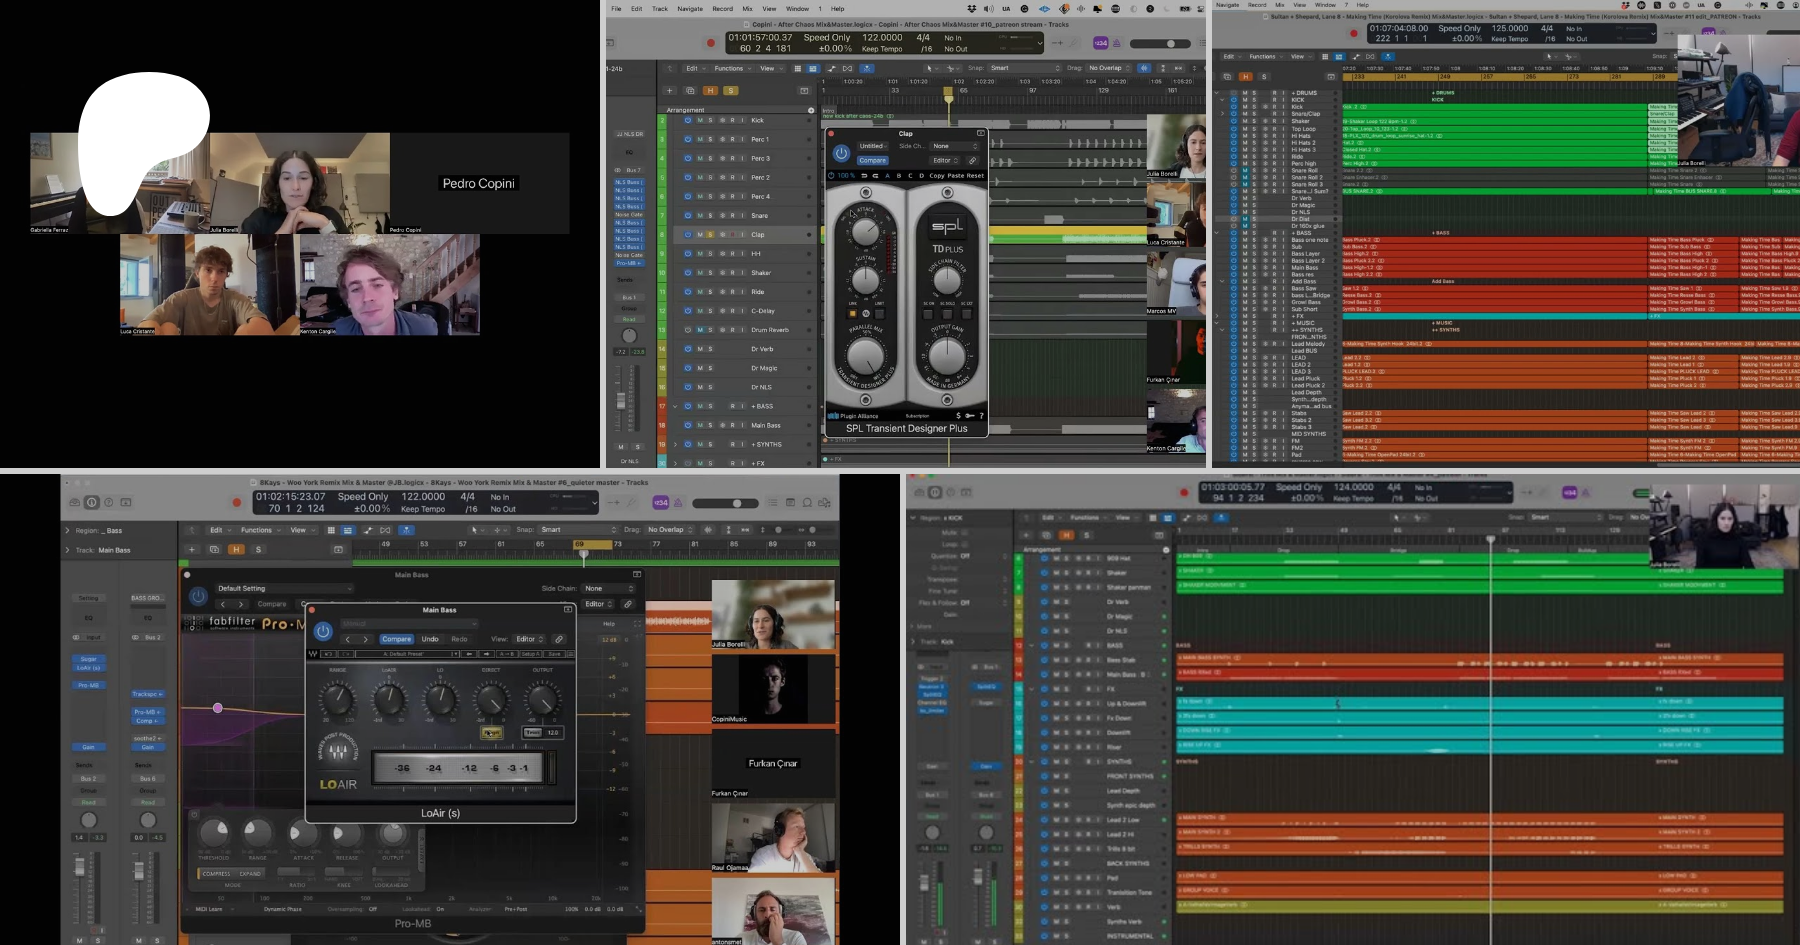This screenshot has width=1800, height=945.
Task: Expand the Region: _Bass inspector section
Action: [x=68, y=531]
